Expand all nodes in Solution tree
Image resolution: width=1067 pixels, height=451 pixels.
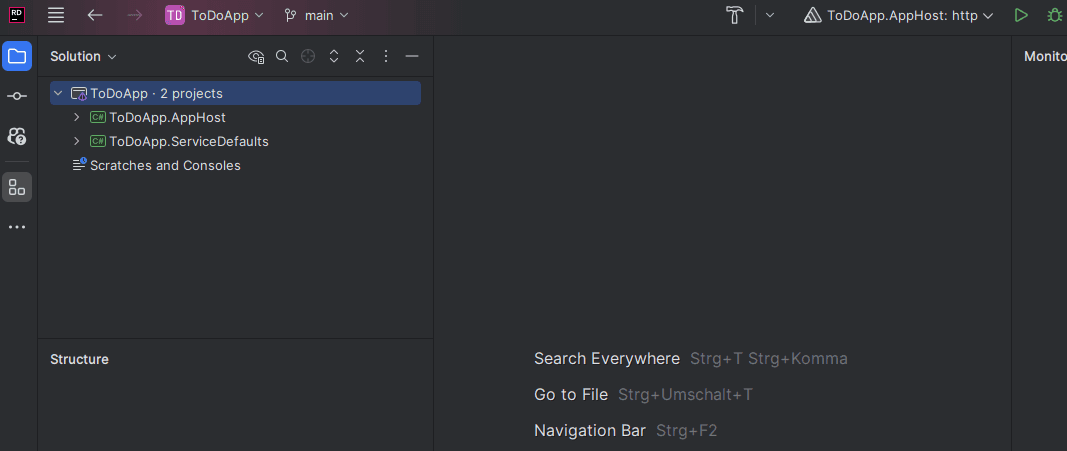[x=334, y=56]
